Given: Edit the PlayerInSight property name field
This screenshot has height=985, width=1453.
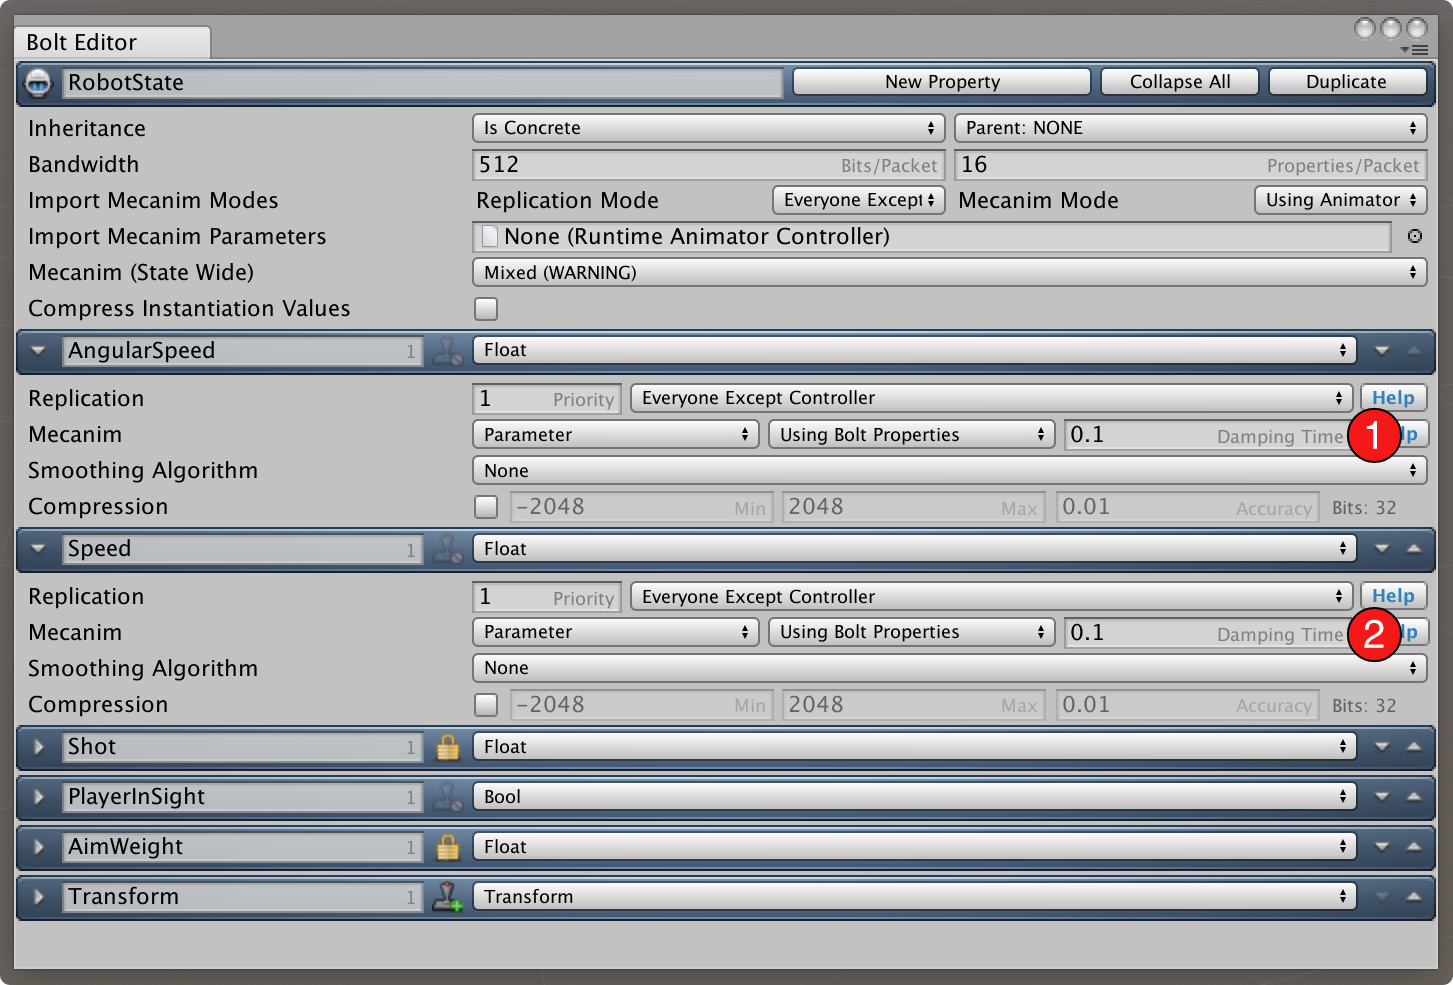Looking at the screenshot, I should (242, 797).
